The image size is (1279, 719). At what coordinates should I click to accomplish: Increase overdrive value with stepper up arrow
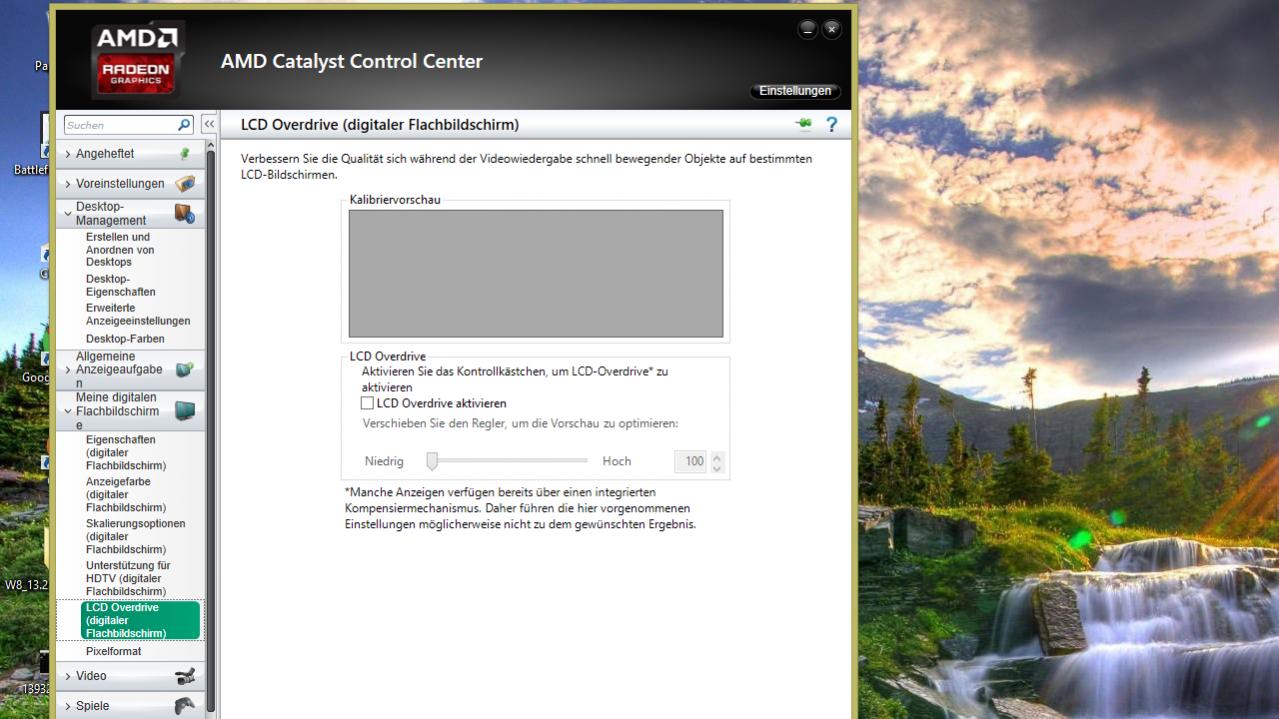coord(716,457)
